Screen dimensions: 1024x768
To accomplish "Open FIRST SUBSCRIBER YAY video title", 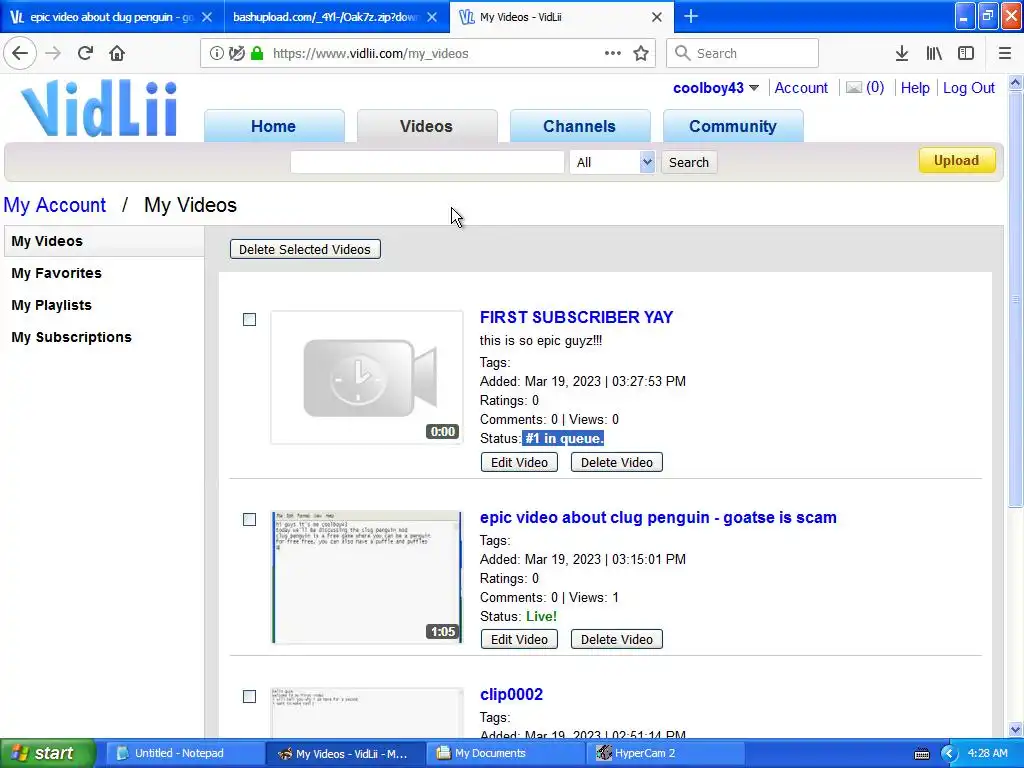I will click(x=576, y=317).
